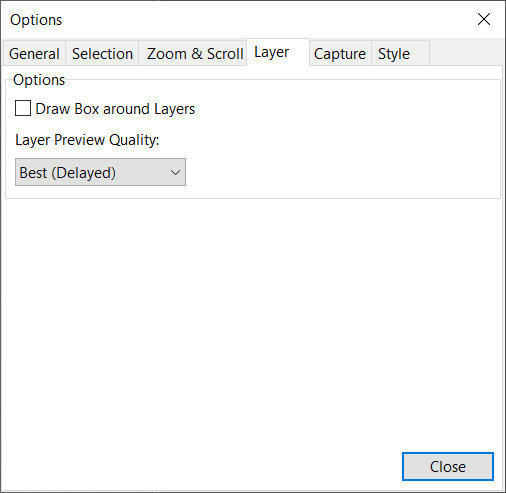Click the Options dialog title bar
The width and height of the screenshot is (506, 493).
tap(233, 19)
